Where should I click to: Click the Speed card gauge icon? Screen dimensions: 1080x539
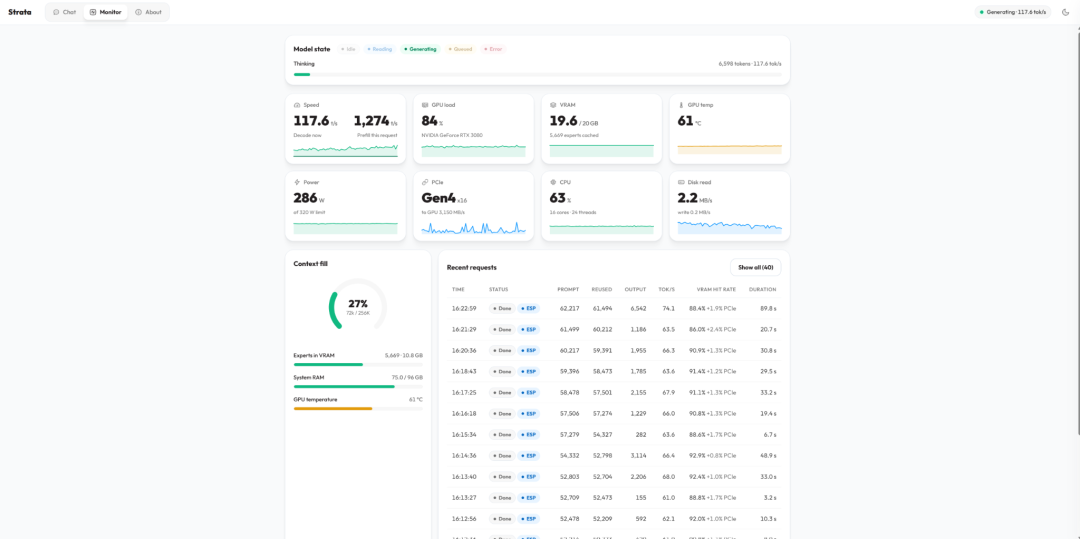(297, 105)
